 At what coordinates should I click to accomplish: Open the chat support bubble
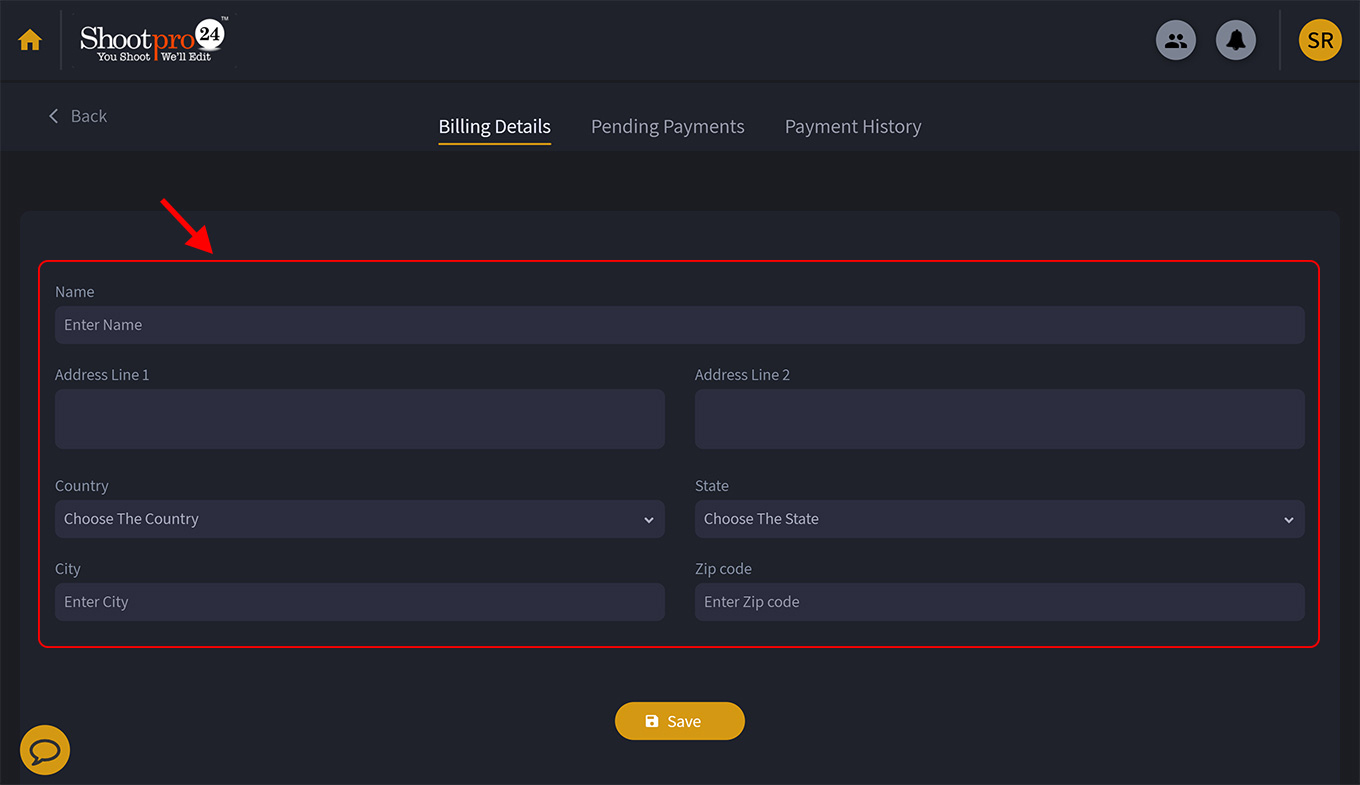44,749
